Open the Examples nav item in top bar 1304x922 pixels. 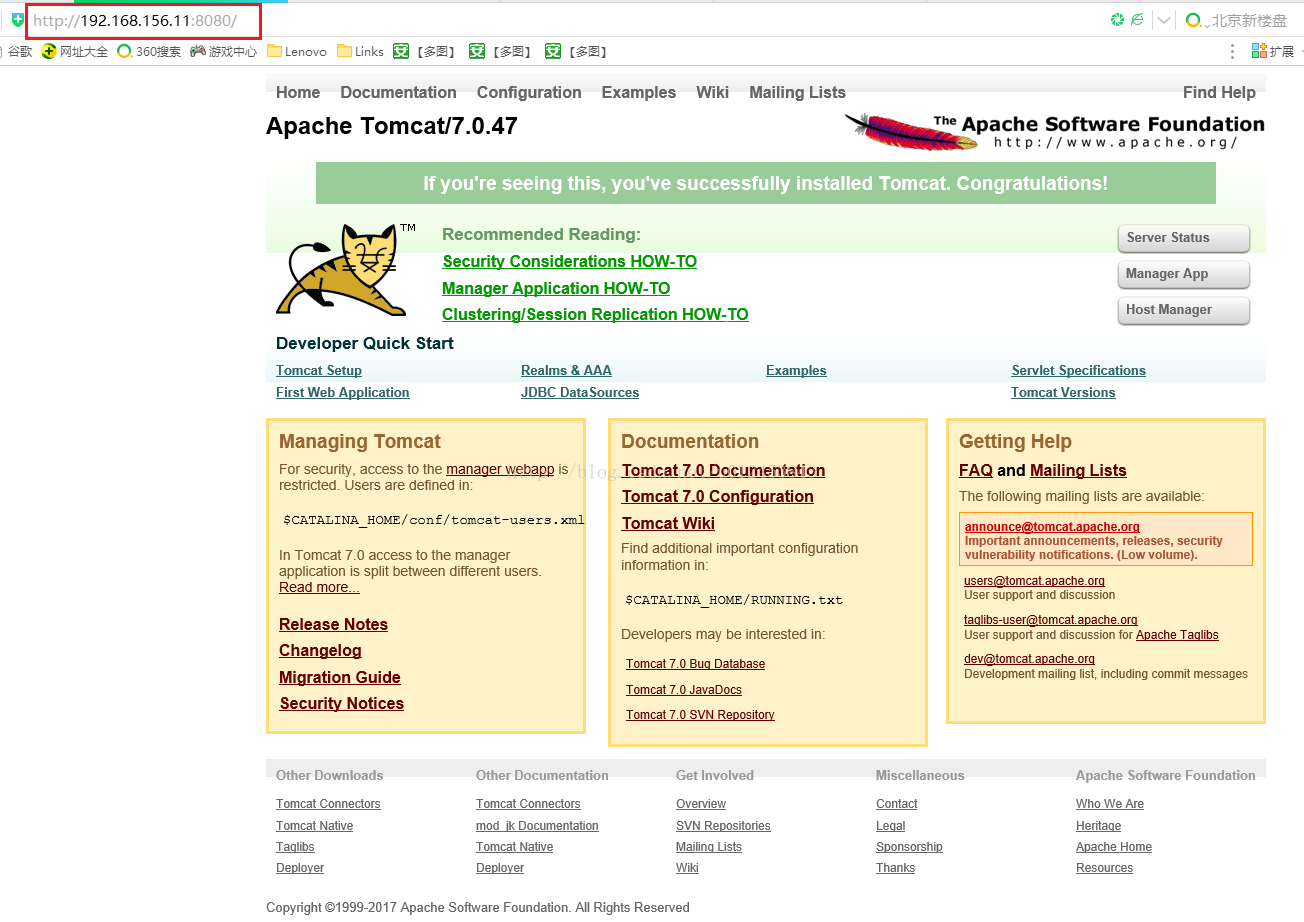coord(639,92)
